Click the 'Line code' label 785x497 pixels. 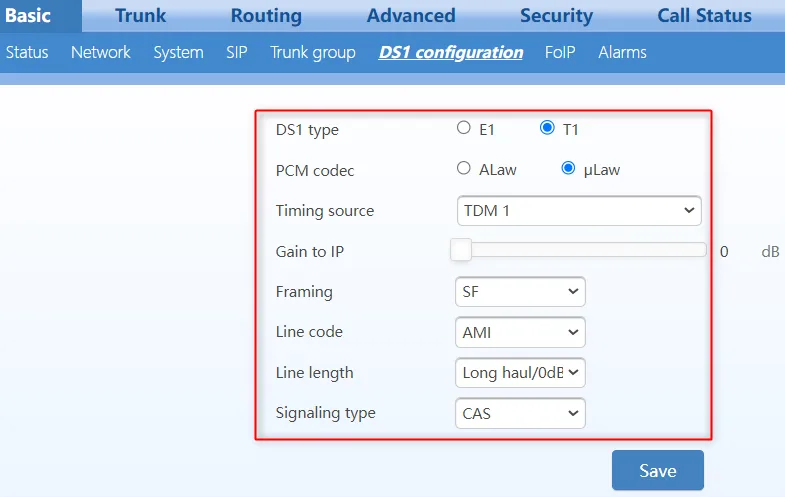(309, 331)
